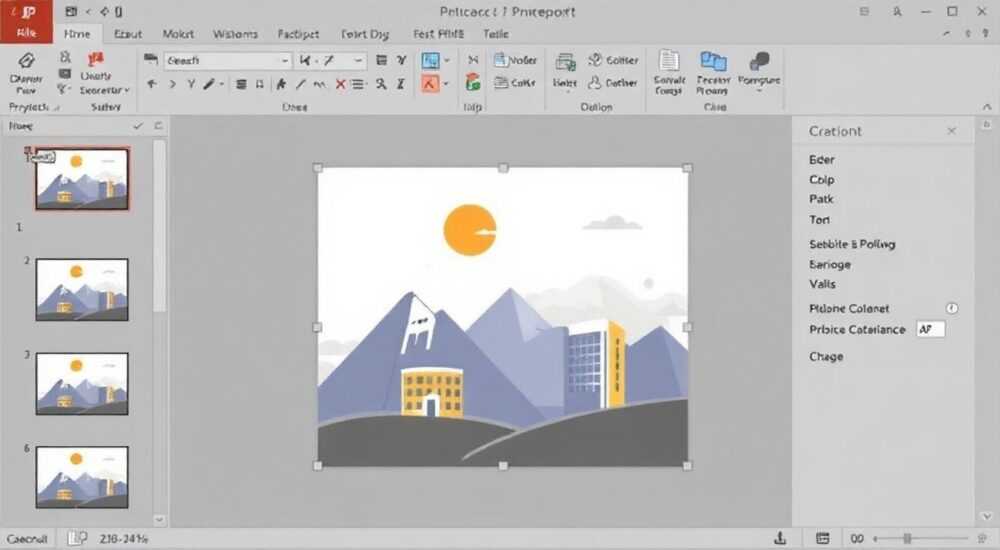The height and width of the screenshot is (550, 1000).
Task: Click the input box next to 'Prbice Cateriance'
Action: [x=930, y=329]
